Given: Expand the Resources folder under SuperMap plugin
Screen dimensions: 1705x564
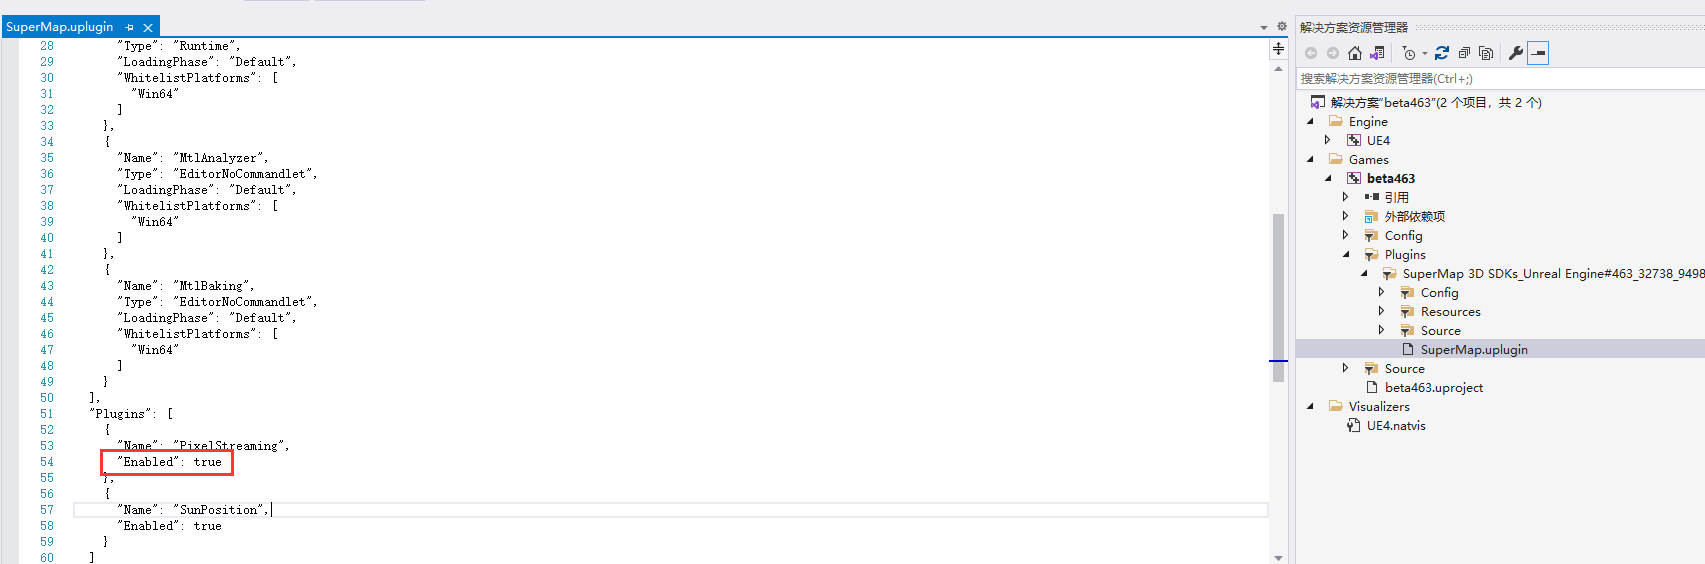Looking at the screenshot, I should (1381, 311).
